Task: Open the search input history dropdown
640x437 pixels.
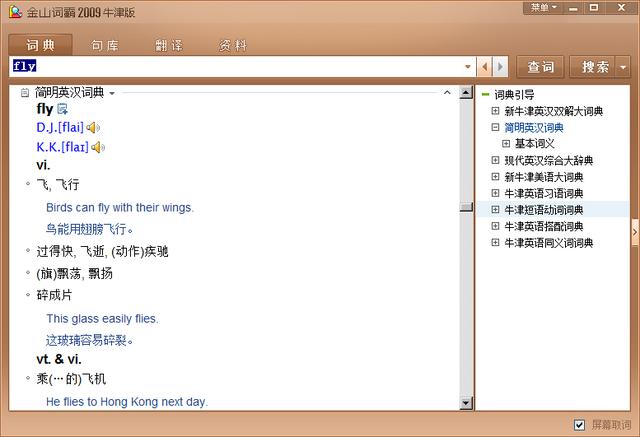Action: pos(468,67)
